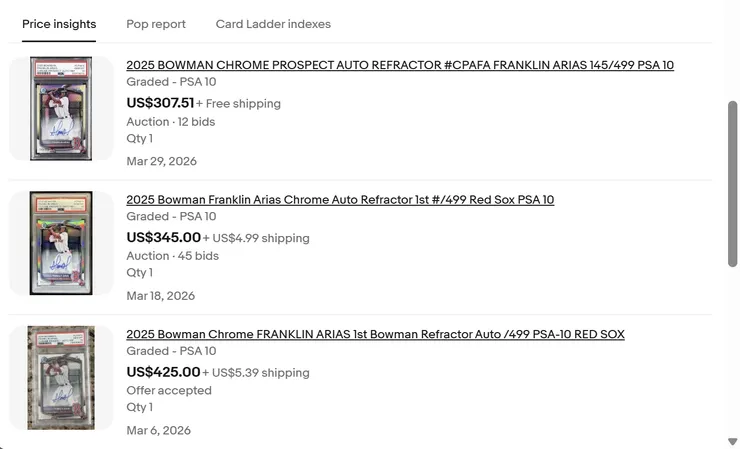The height and width of the screenshot is (449, 740).
Task: Click the Mar 29, 2026 sale date
Action: [161, 161]
